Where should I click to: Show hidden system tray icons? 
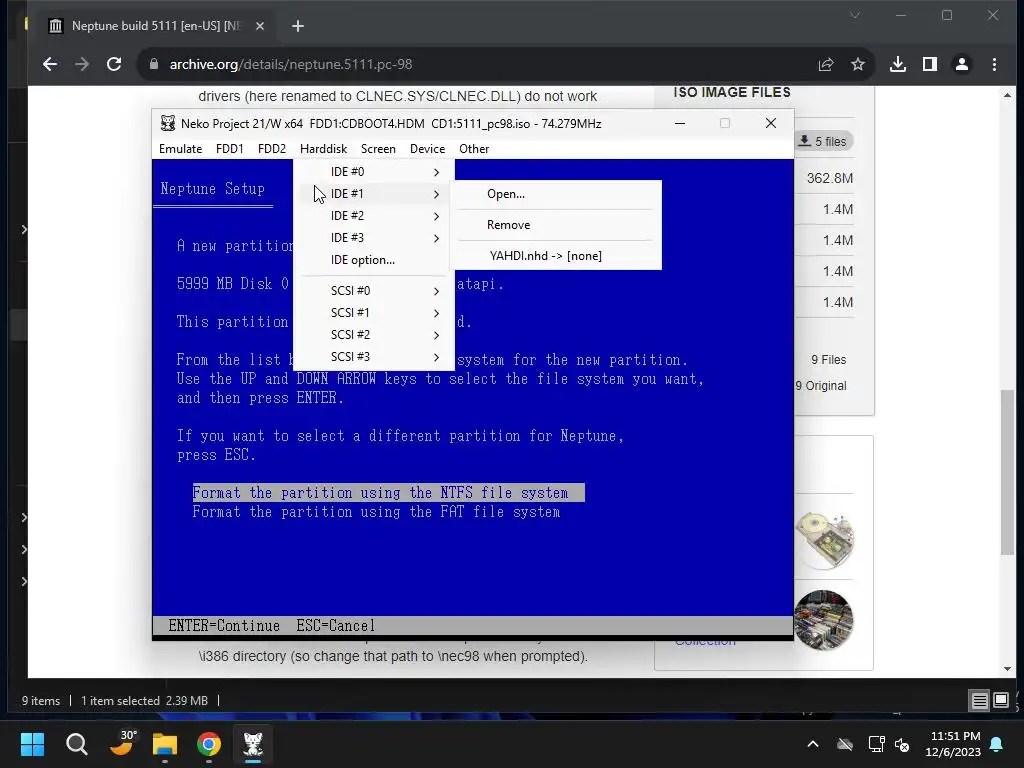click(x=813, y=744)
